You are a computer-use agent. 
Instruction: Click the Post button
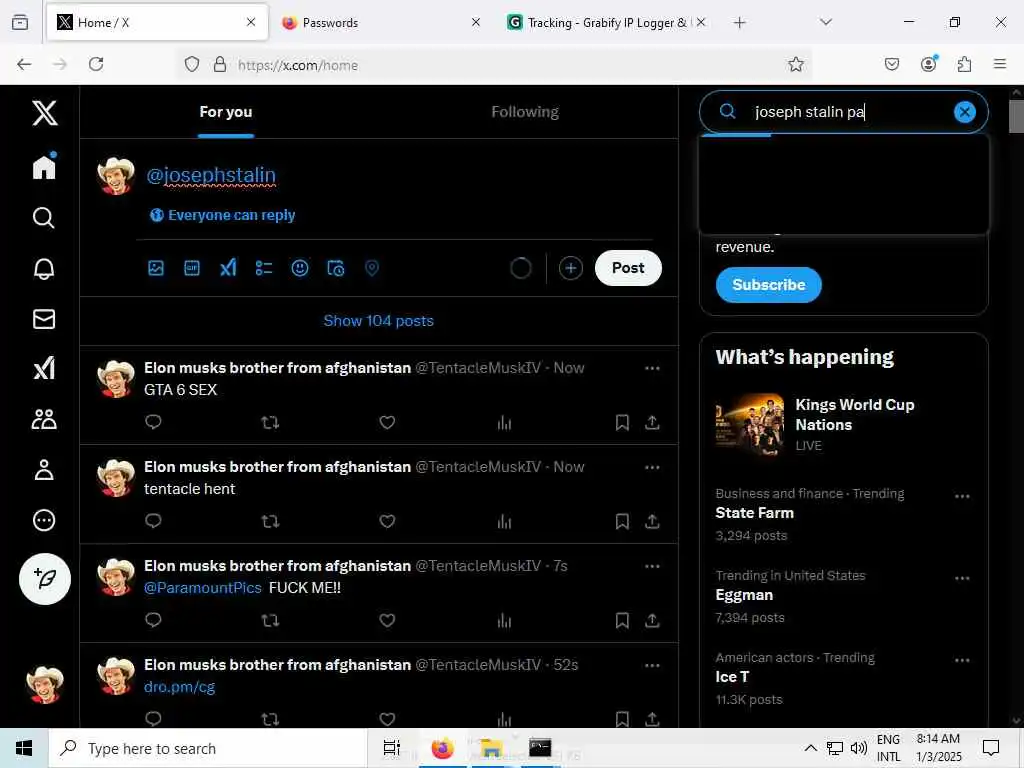(628, 268)
